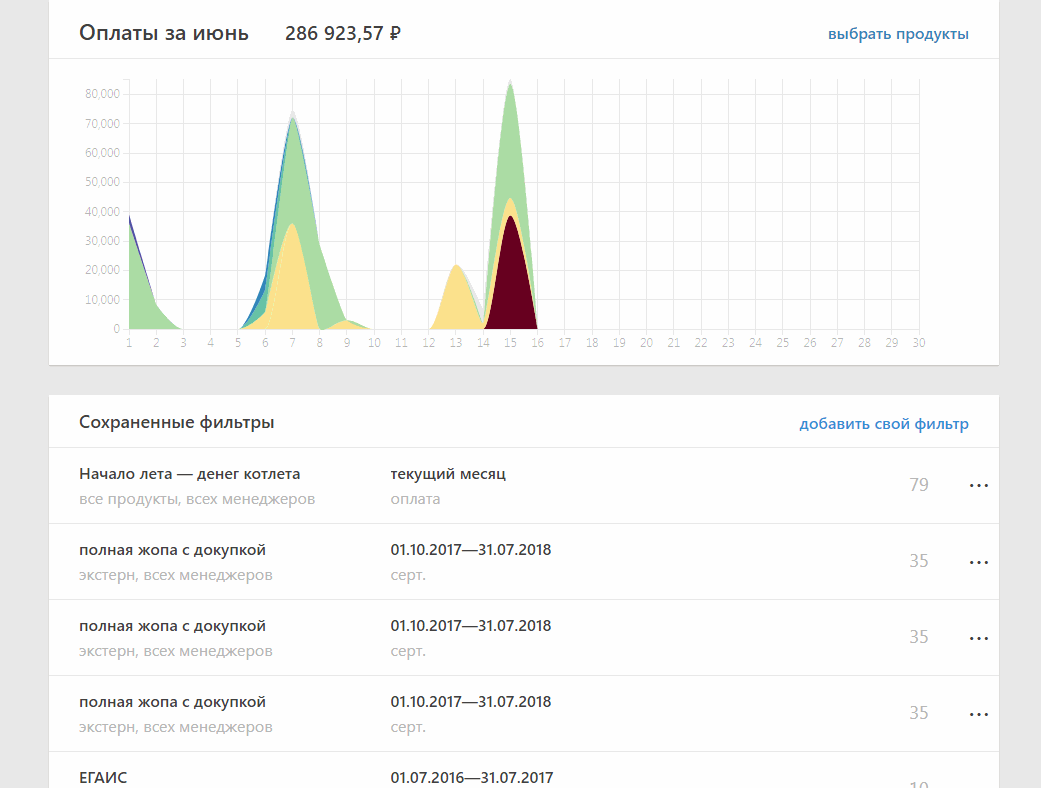Click the 'оплата' label under текущий месяц
Viewport: 1041px width, 788px height.
(x=415, y=499)
